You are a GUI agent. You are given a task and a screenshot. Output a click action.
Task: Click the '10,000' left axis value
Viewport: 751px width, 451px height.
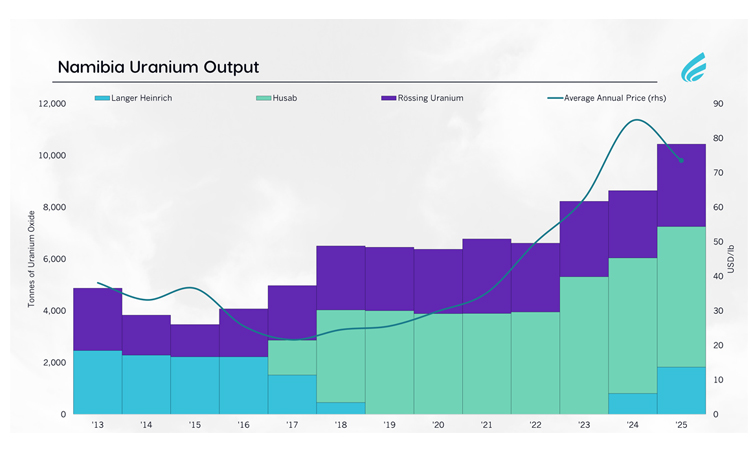tap(52, 156)
